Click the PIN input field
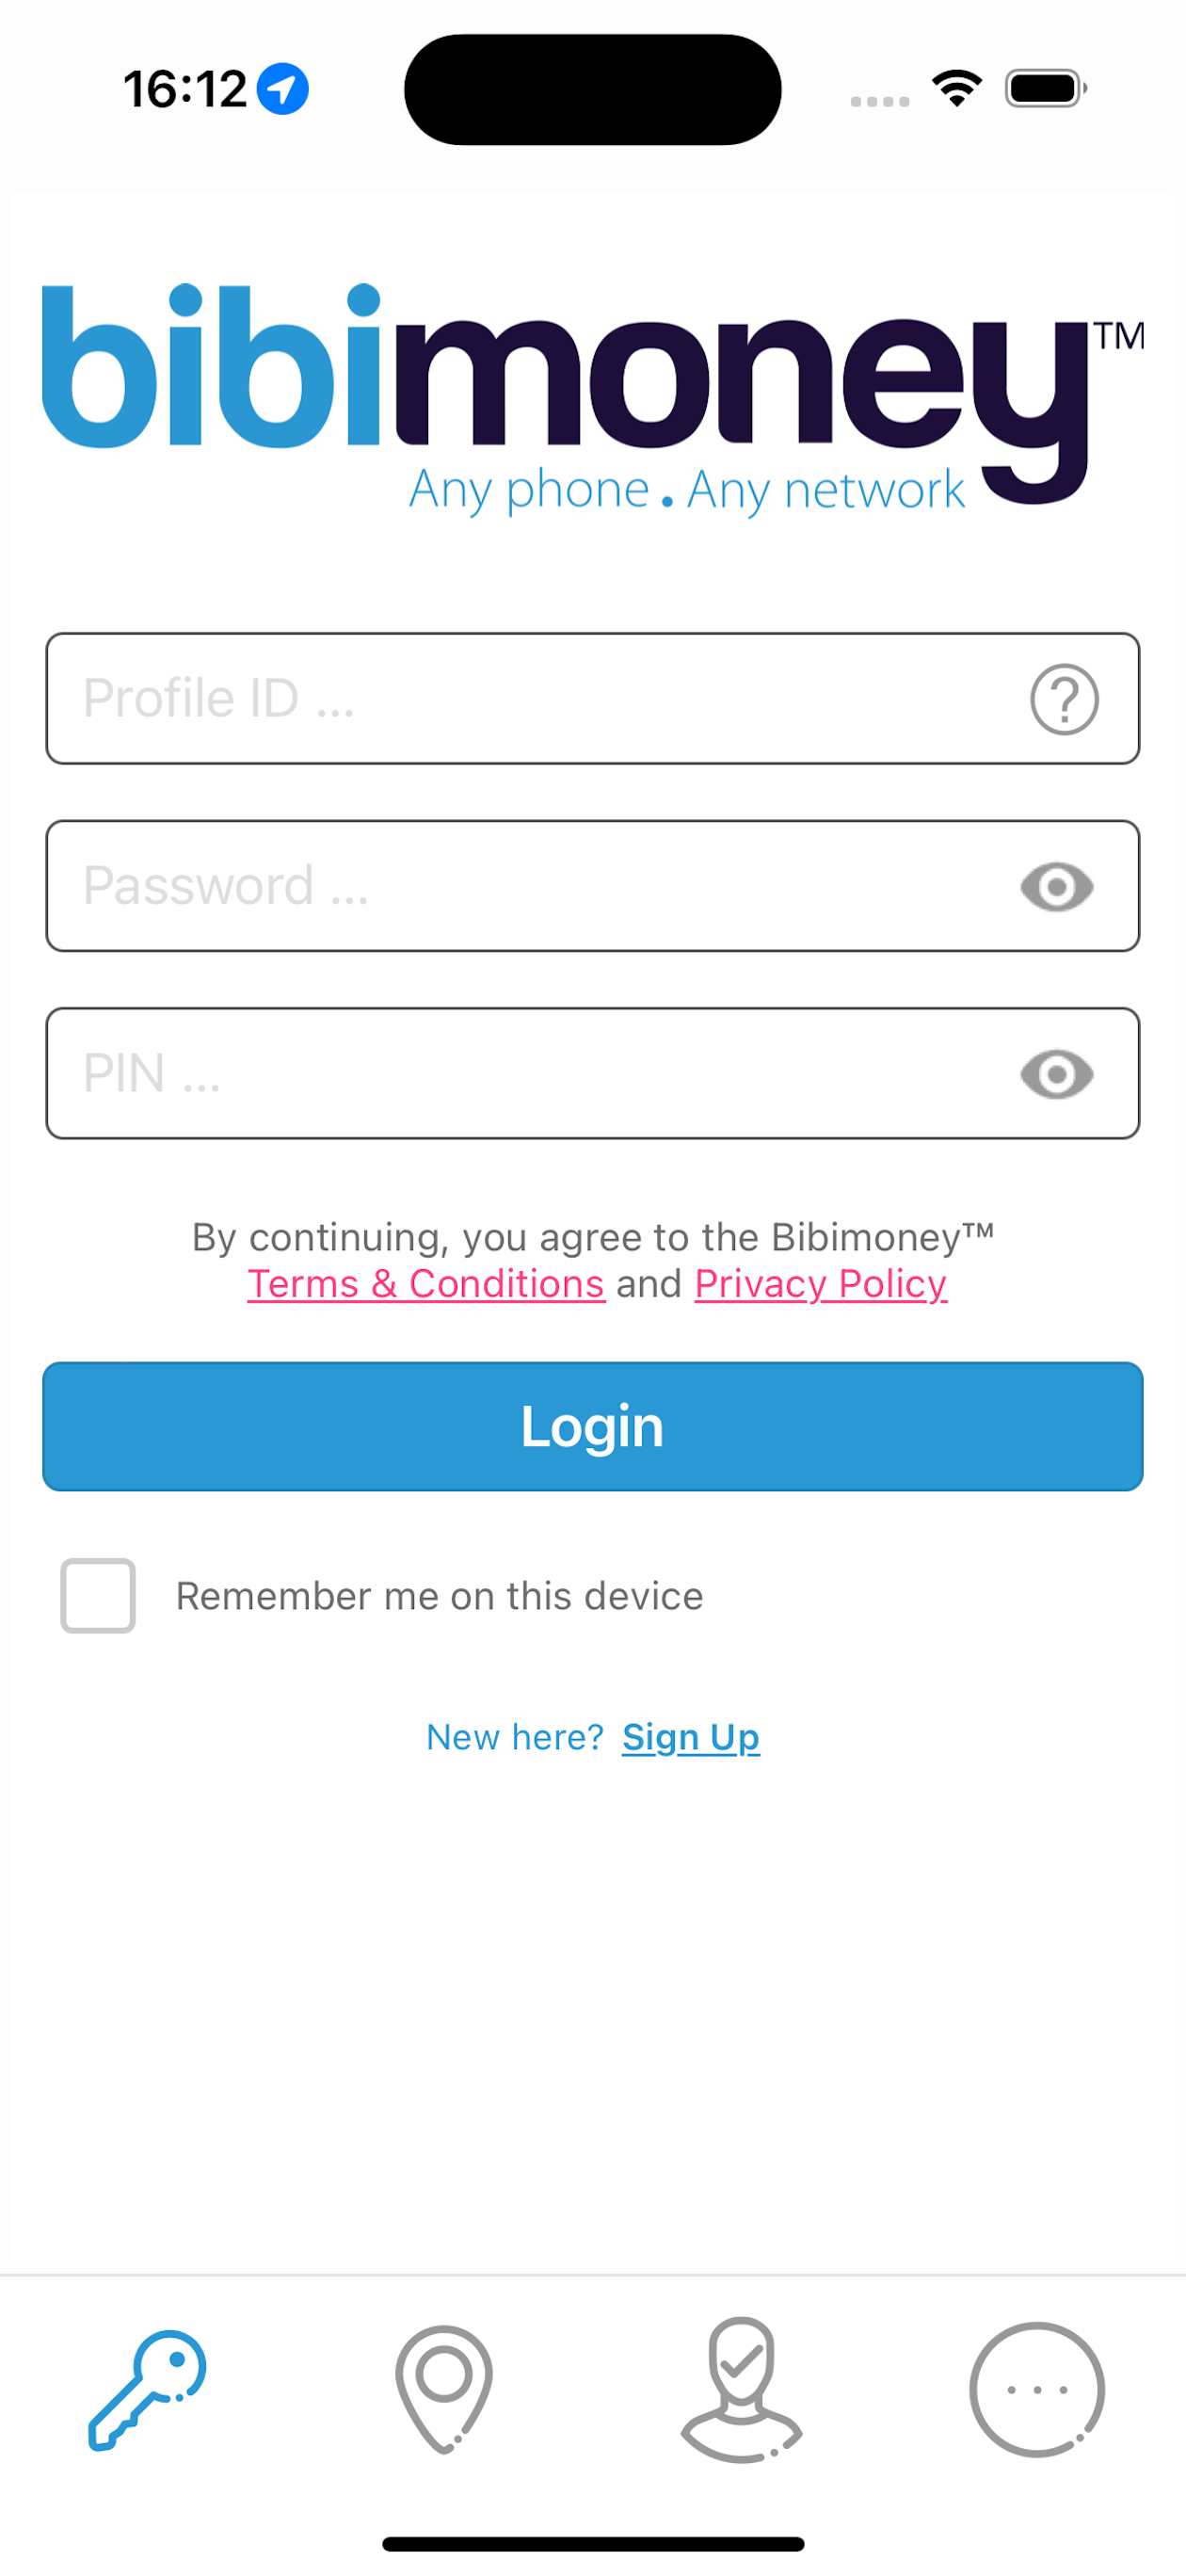The image size is (1186, 2576). [500, 1074]
